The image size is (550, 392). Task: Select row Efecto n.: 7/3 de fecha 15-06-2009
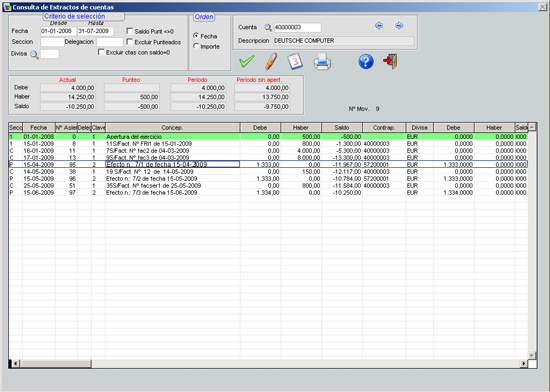click(268, 193)
